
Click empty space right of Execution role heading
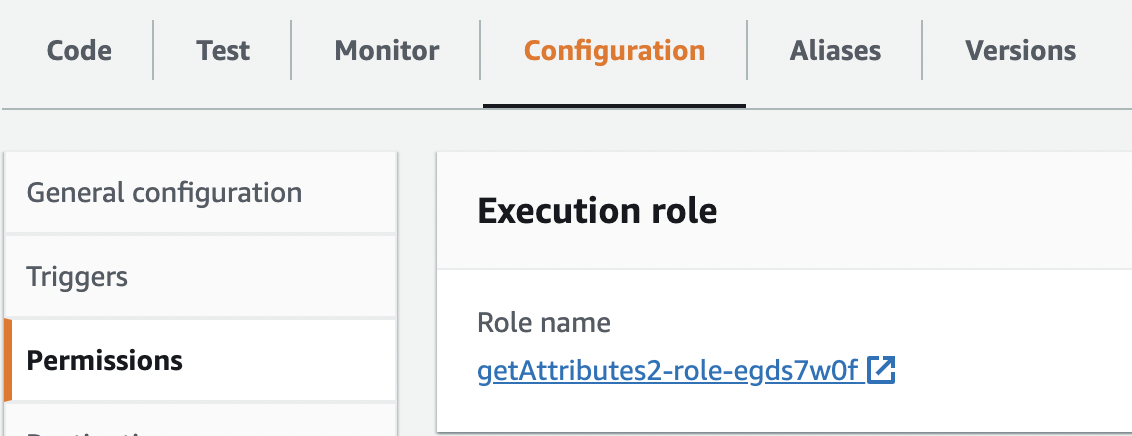coord(920,211)
